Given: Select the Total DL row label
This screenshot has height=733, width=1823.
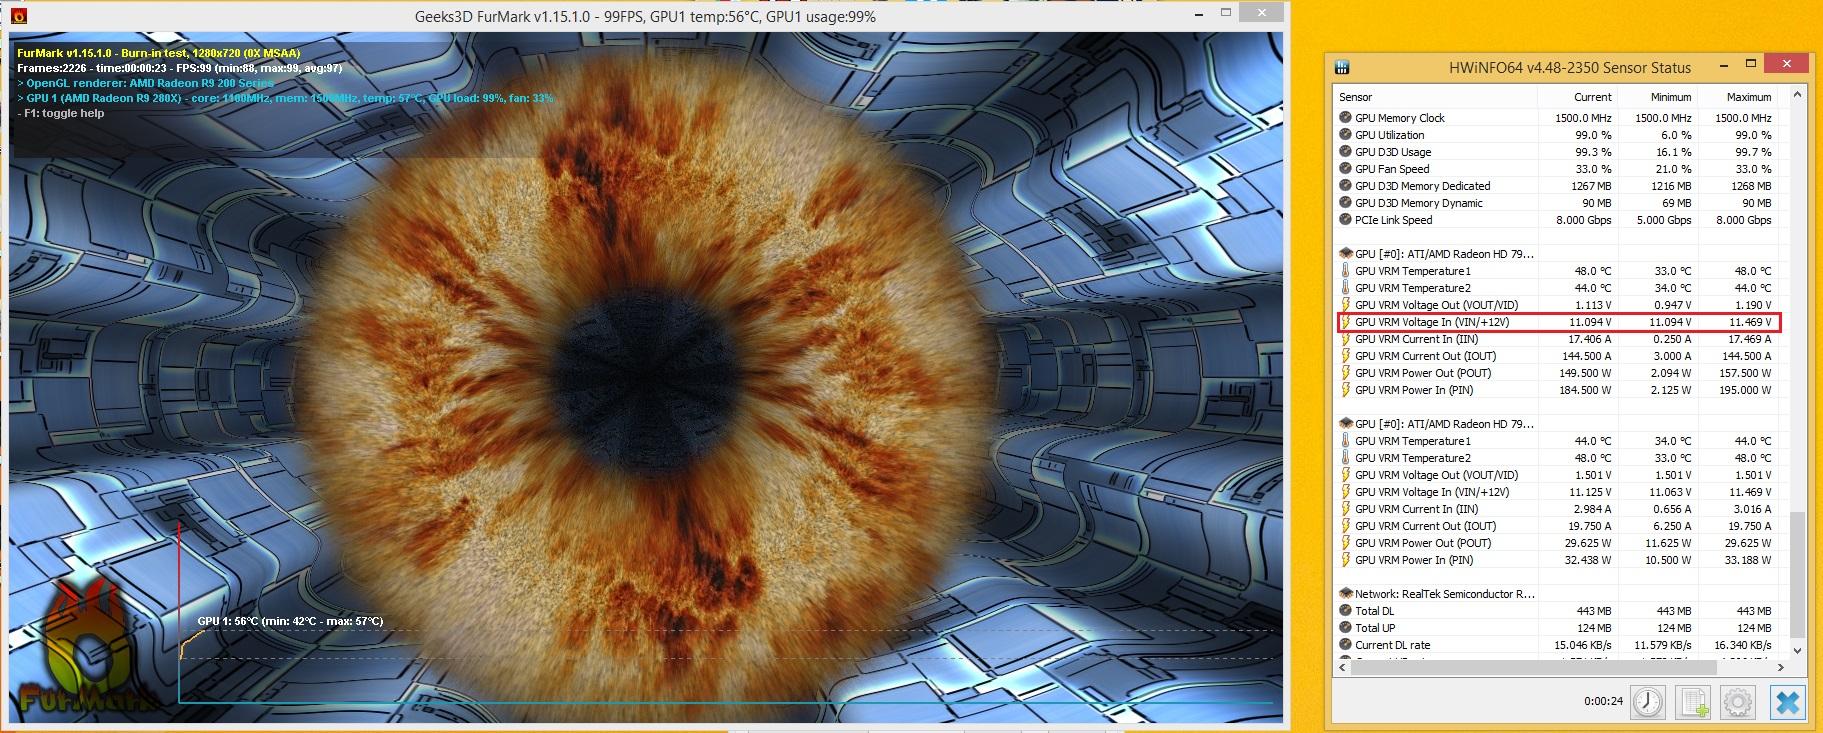Looking at the screenshot, I should point(1374,611).
